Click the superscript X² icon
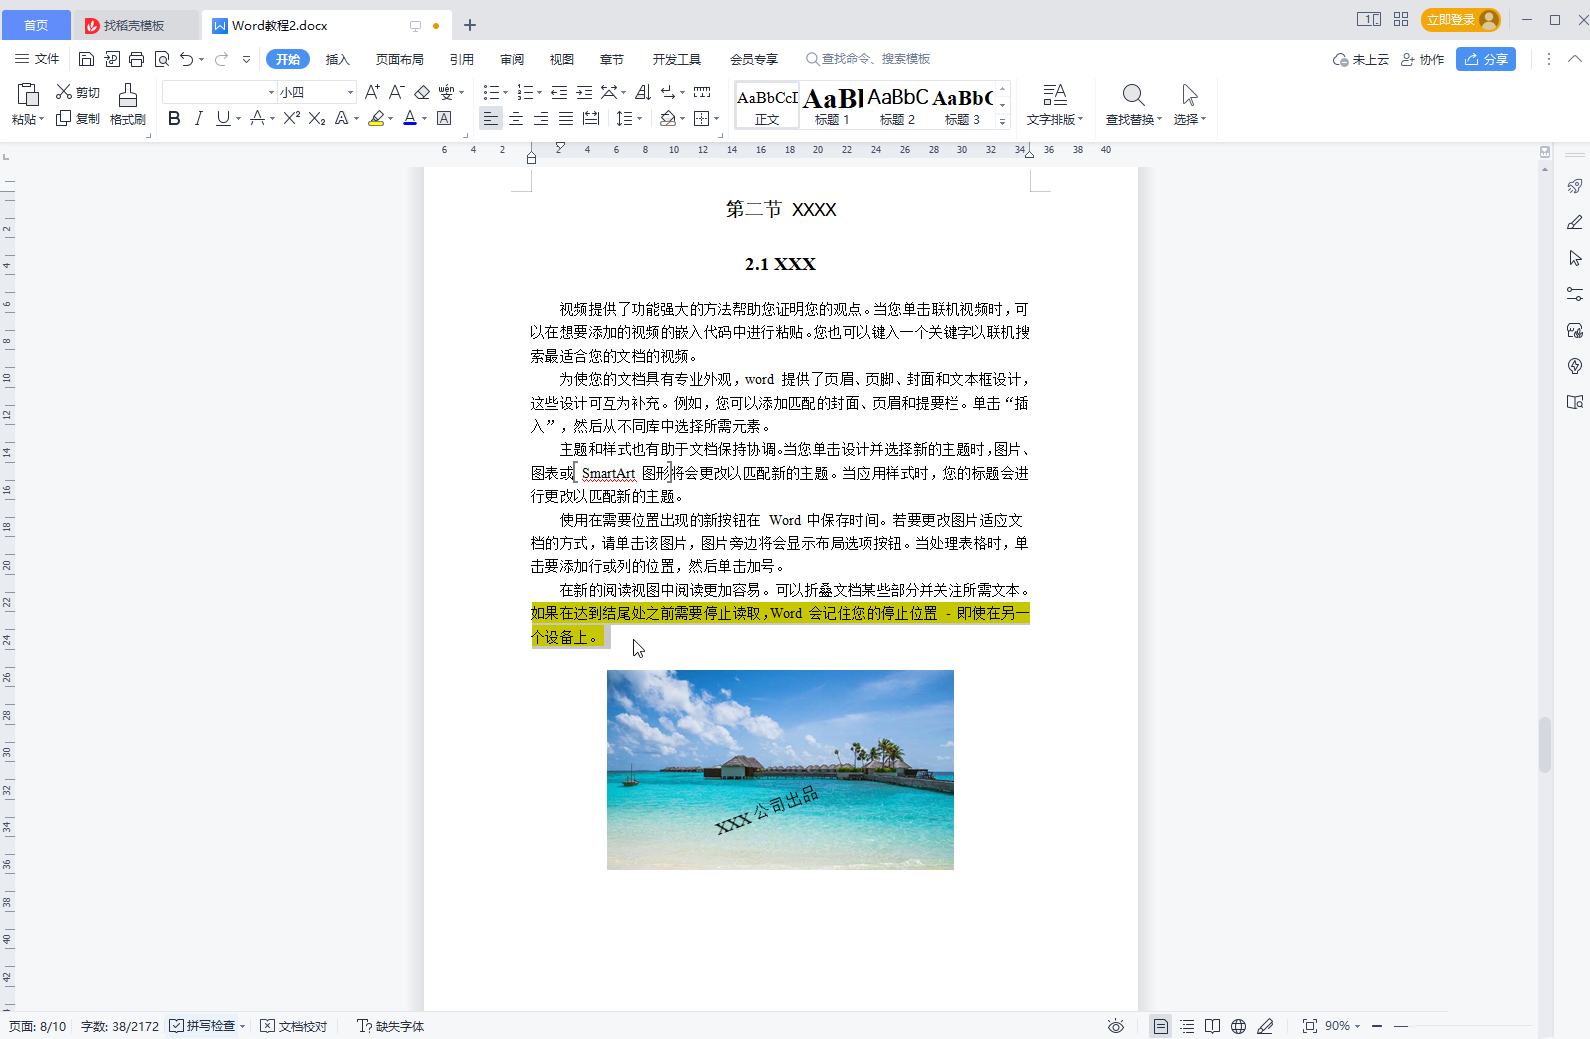Viewport: 1590px width, 1039px height. pyautogui.click(x=291, y=118)
